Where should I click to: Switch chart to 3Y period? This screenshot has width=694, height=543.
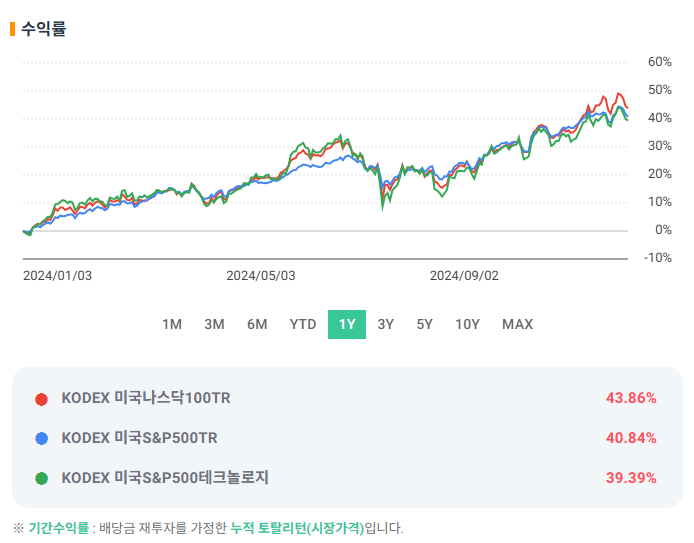tap(386, 324)
